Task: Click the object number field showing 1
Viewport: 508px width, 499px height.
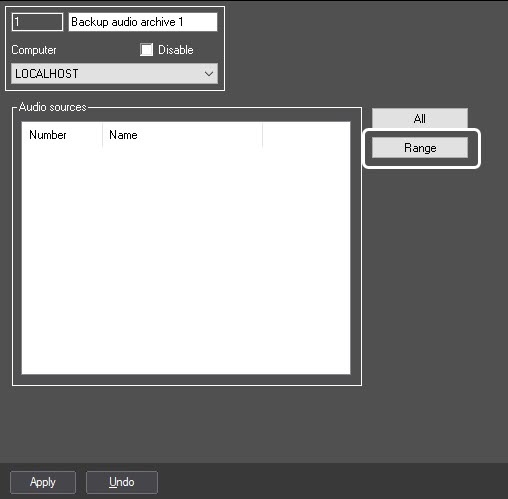Action: (37, 22)
